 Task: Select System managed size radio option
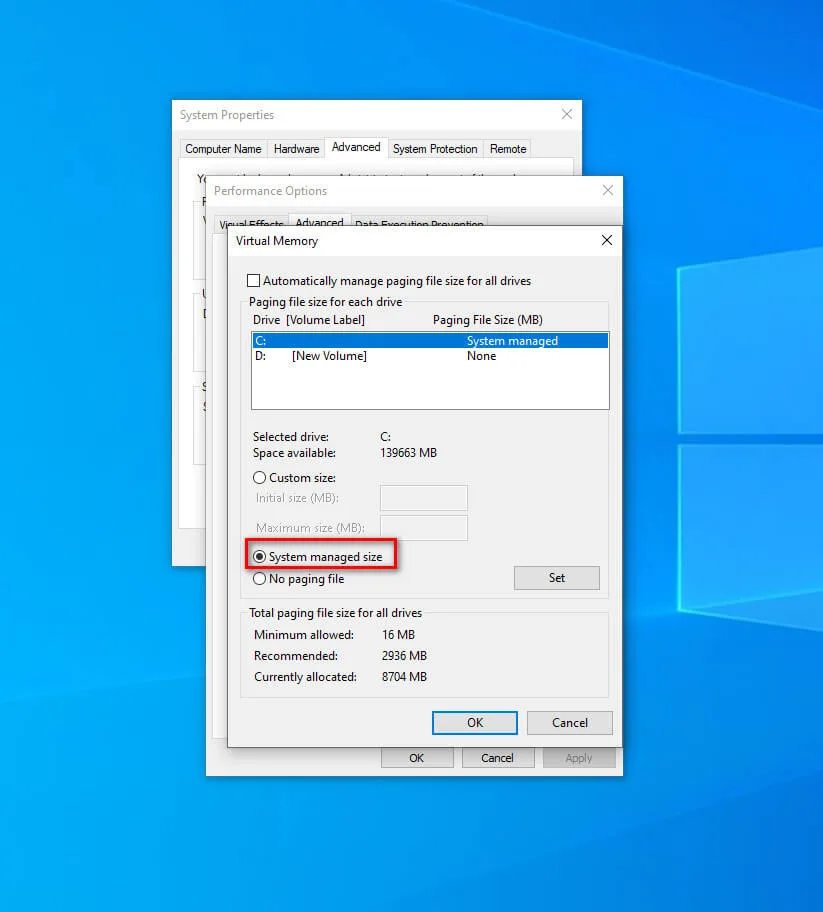click(x=259, y=557)
